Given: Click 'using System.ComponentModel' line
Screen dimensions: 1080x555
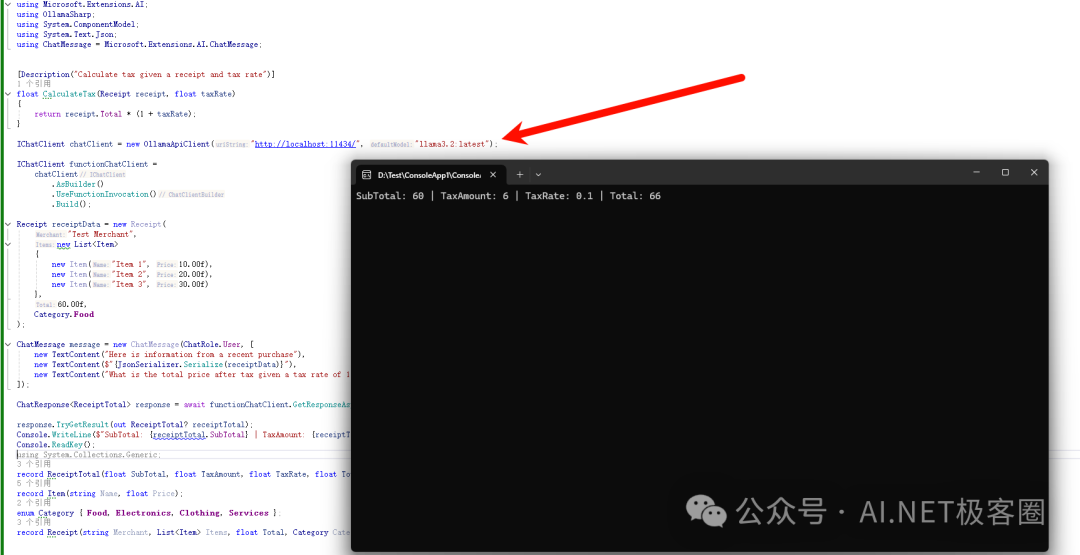Looking at the screenshot, I should (78, 24).
